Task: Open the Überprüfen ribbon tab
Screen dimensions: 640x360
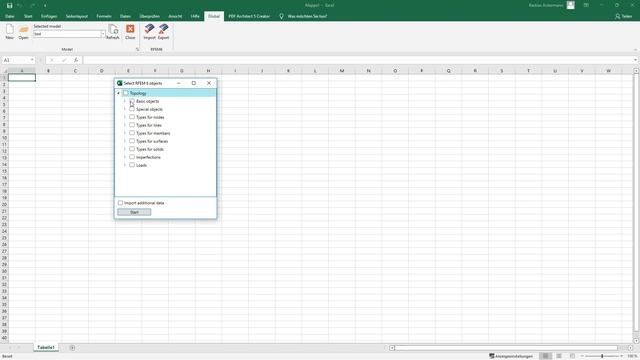Action: 150,16
